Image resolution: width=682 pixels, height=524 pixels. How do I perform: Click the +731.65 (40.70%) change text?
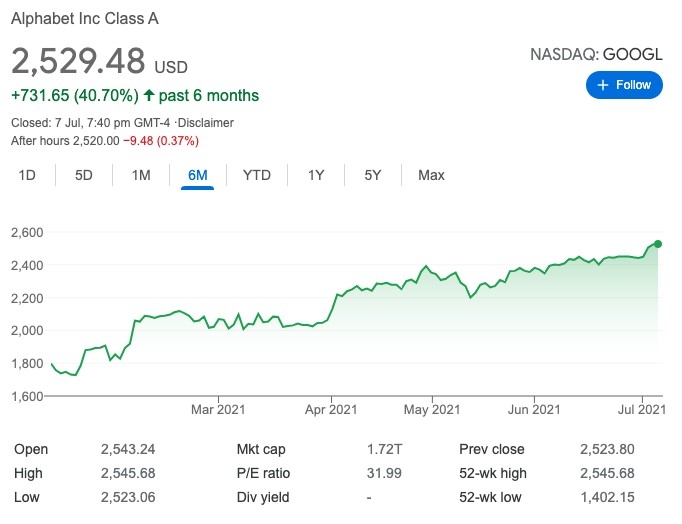pyautogui.click(x=75, y=96)
